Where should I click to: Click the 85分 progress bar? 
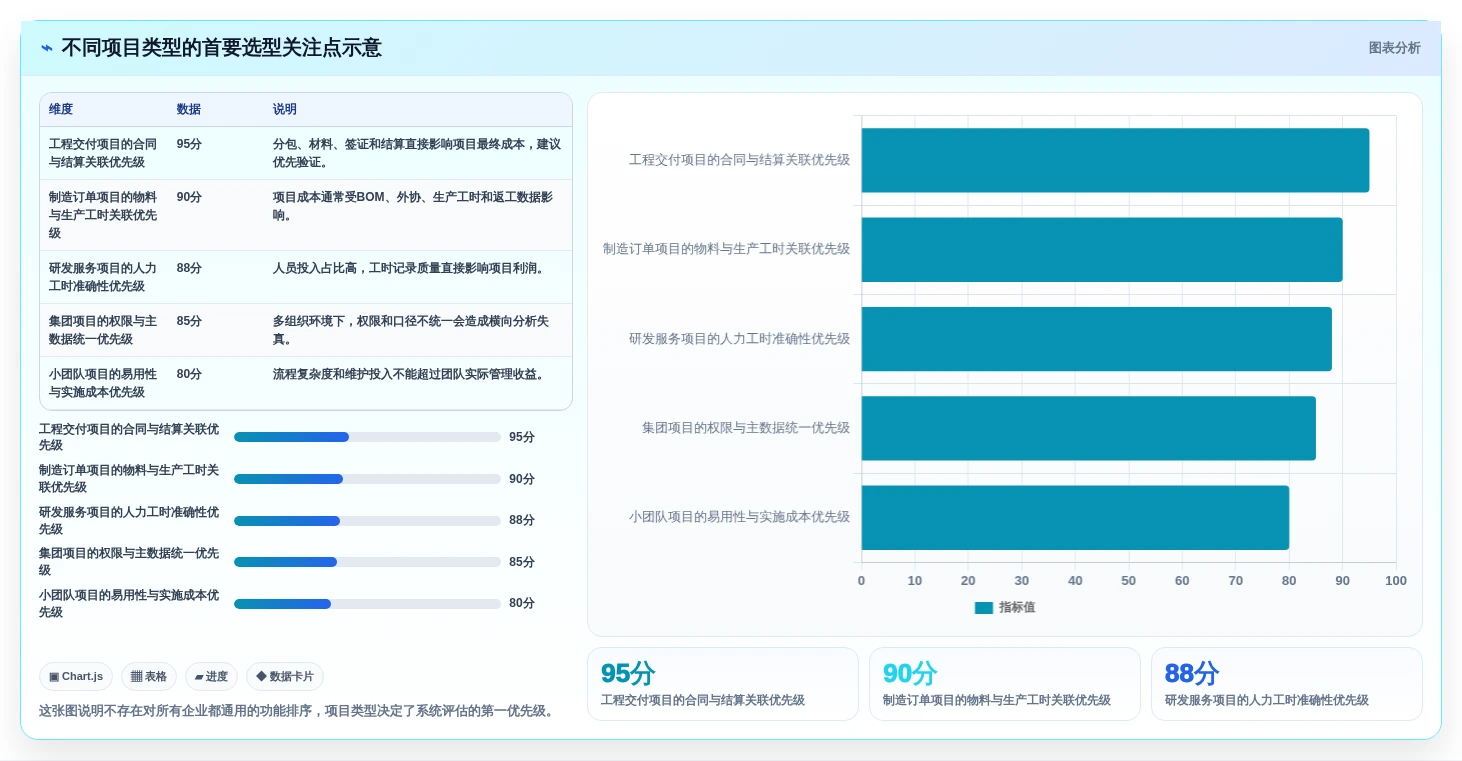point(367,562)
